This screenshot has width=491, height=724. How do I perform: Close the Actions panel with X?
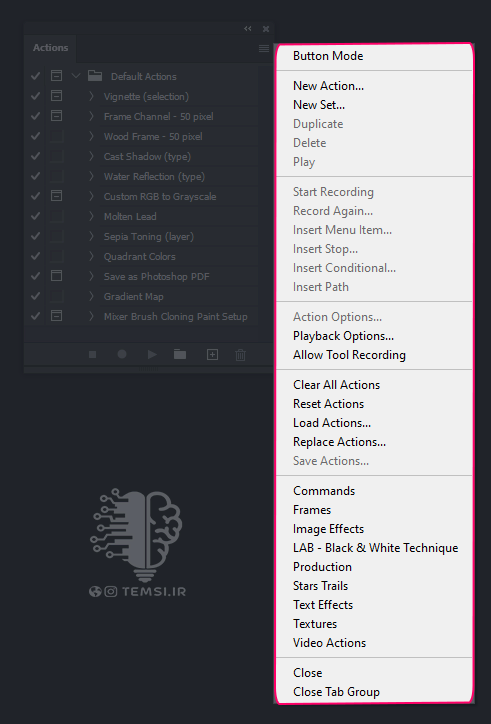click(x=266, y=29)
